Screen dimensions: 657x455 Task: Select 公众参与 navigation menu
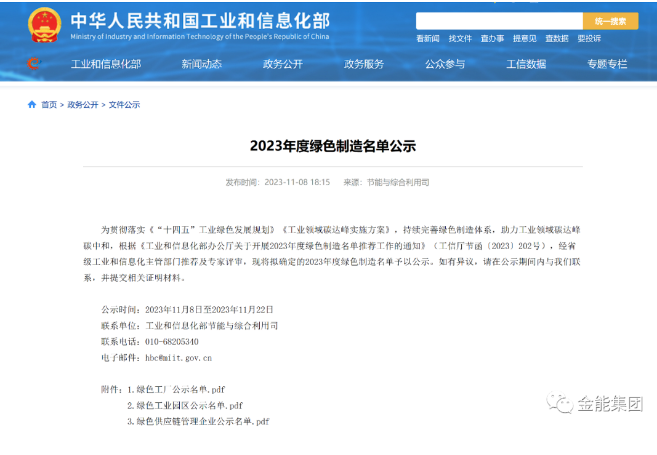point(445,64)
